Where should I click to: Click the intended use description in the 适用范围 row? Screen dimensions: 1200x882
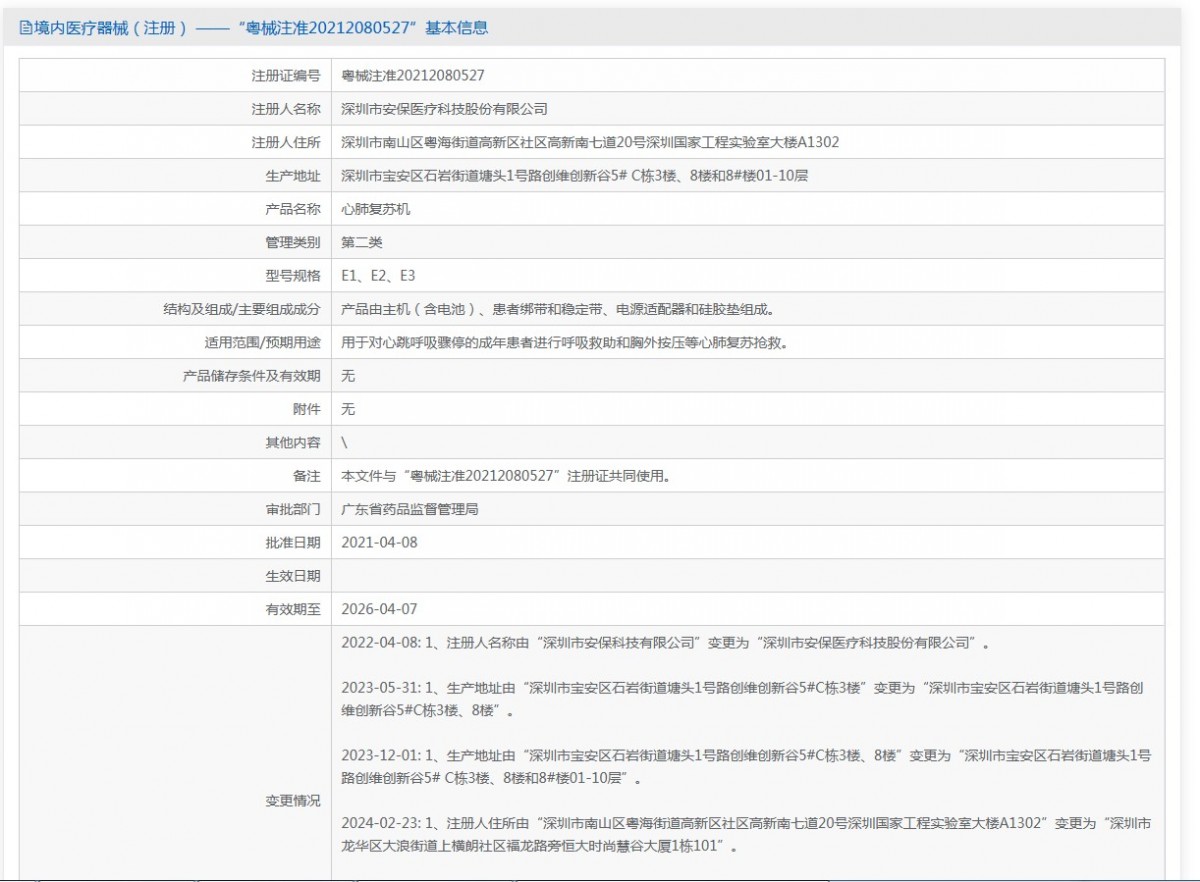click(564, 342)
